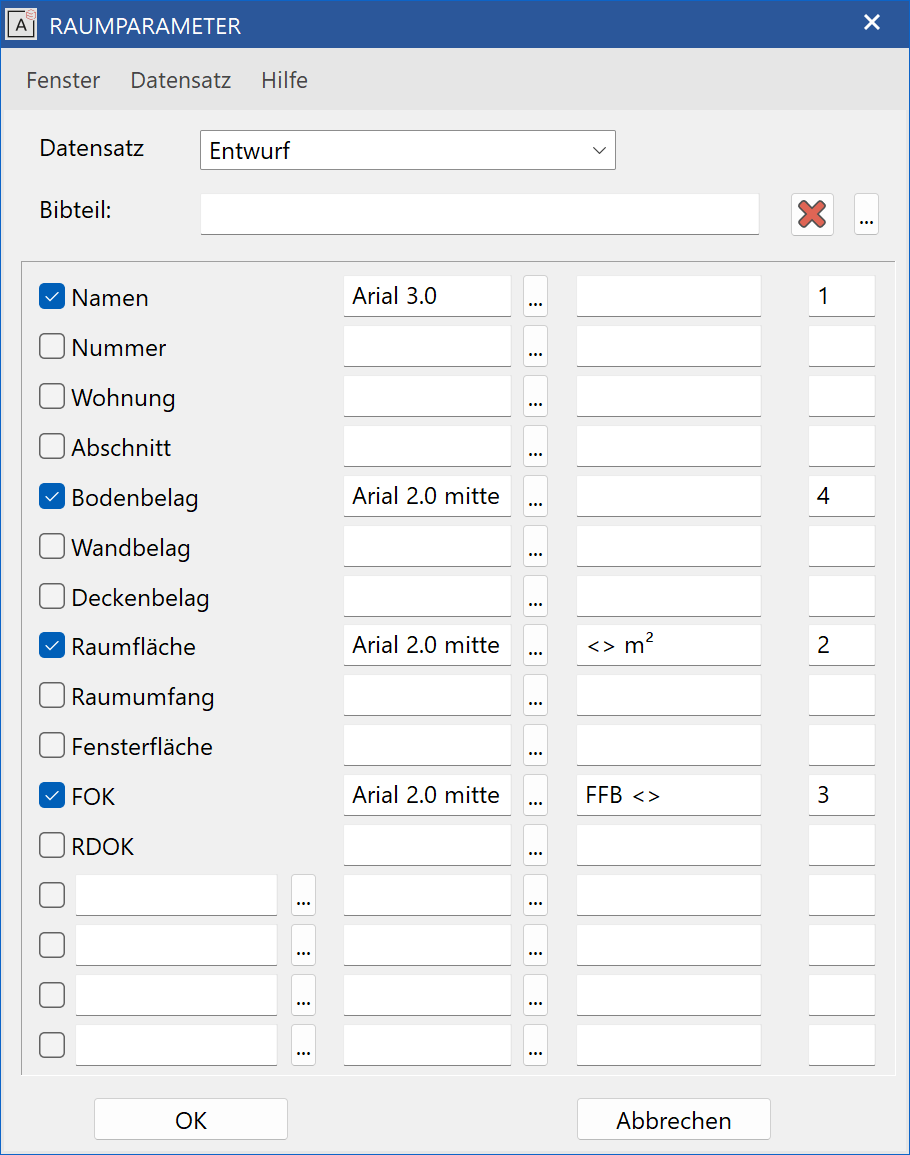Click the Arial 3.0 font field for Namen
910x1155 pixels.
(427, 296)
